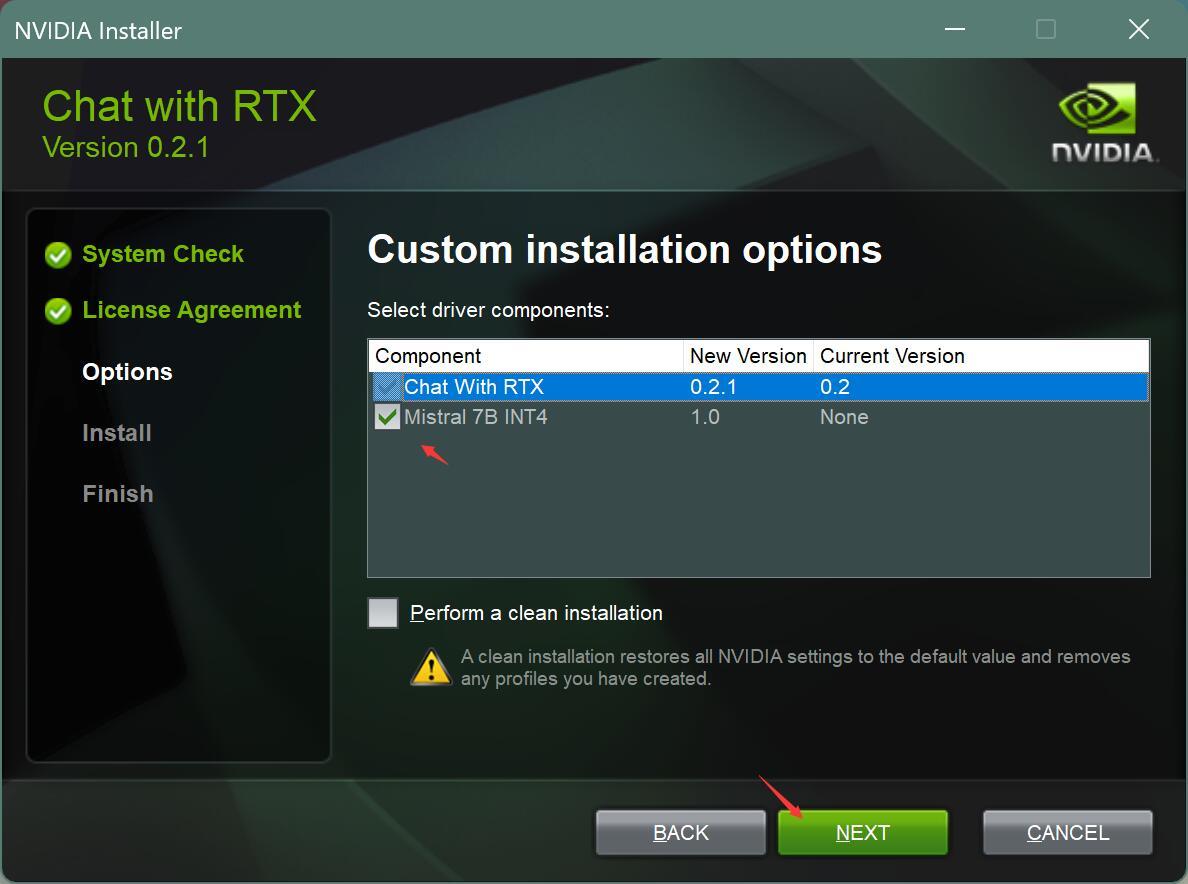
Task: Click new version 0.2.1 cell
Action: [713, 387]
